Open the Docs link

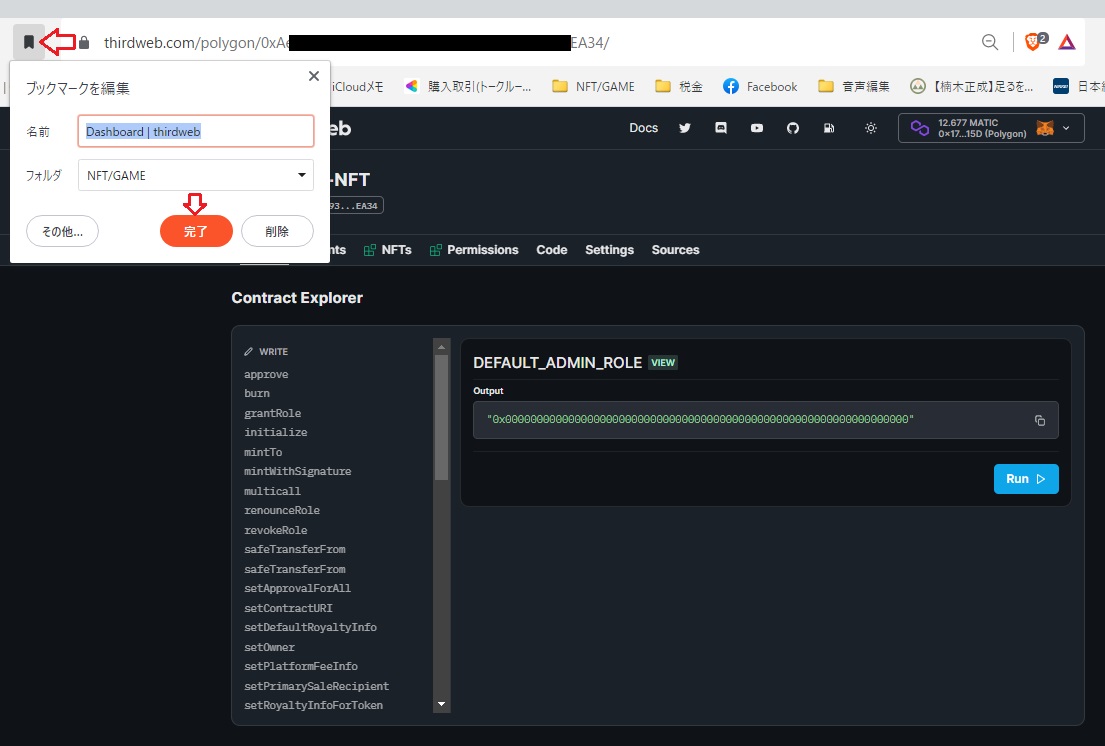pyautogui.click(x=643, y=128)
